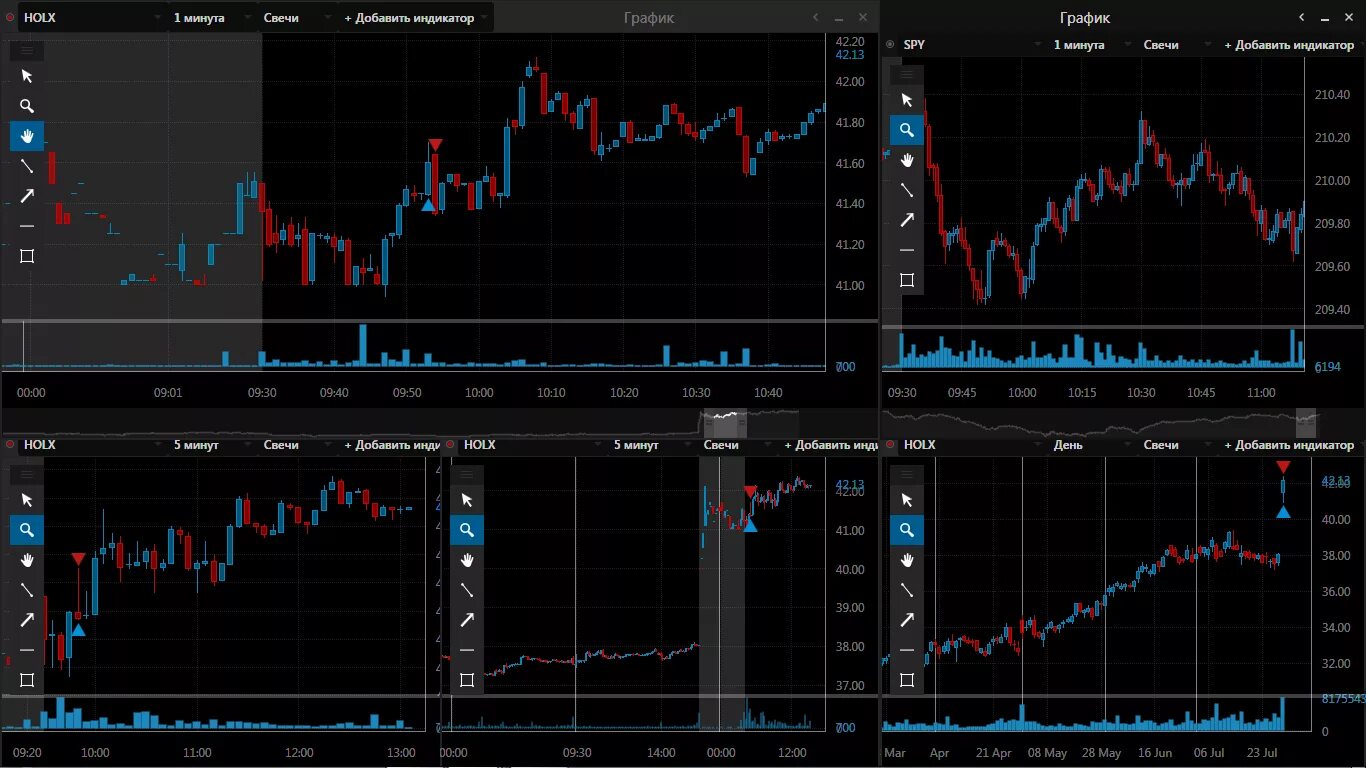
Task: Pick trend line tool in bottom-left HOLX 5 минут chart
Action: [27, 590]
